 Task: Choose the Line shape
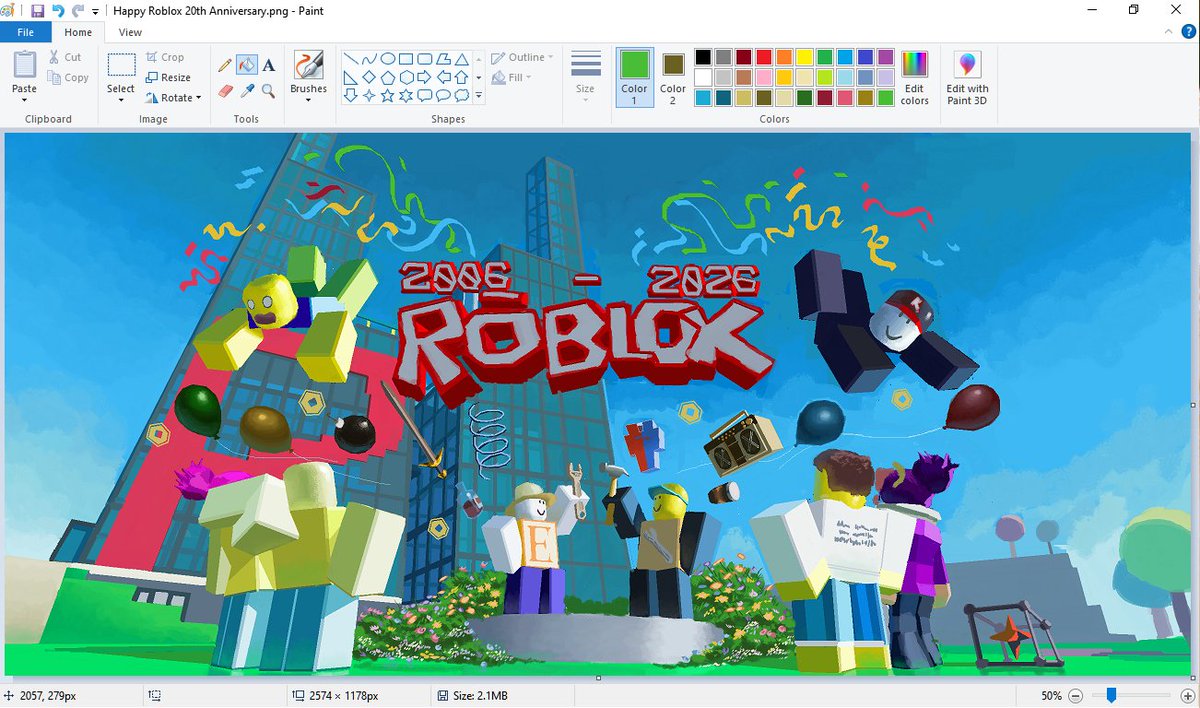coord(351,58)
